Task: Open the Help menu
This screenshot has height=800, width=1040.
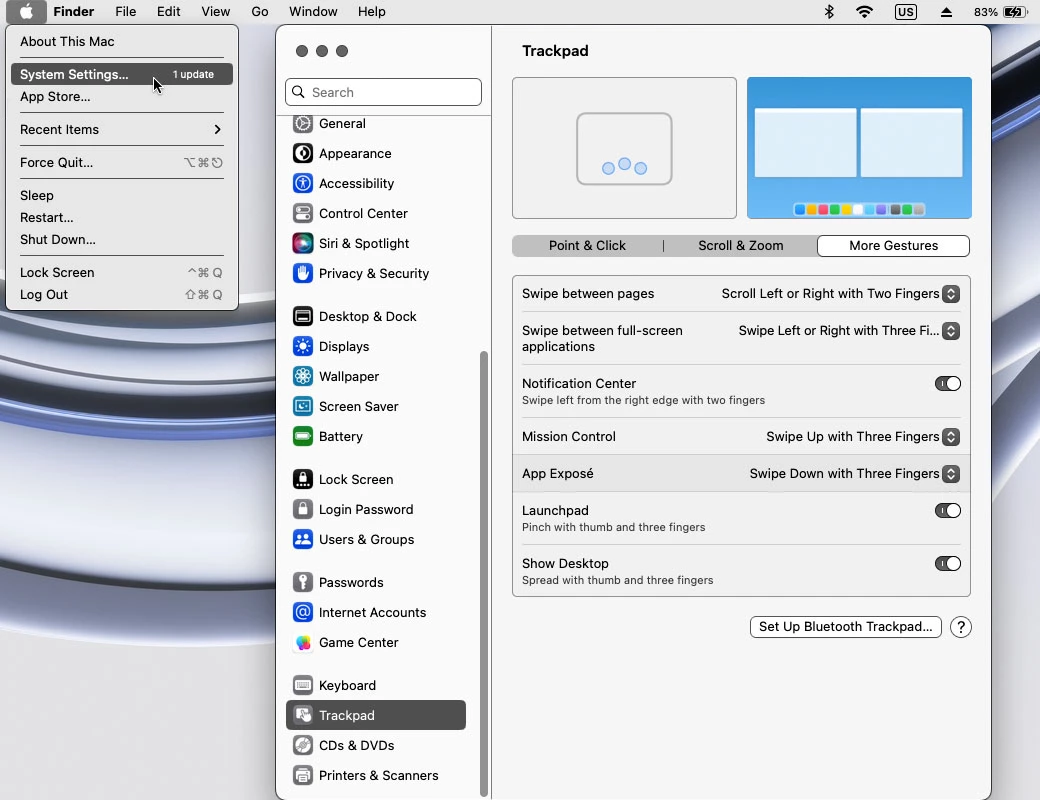Action: pos(371,12)
